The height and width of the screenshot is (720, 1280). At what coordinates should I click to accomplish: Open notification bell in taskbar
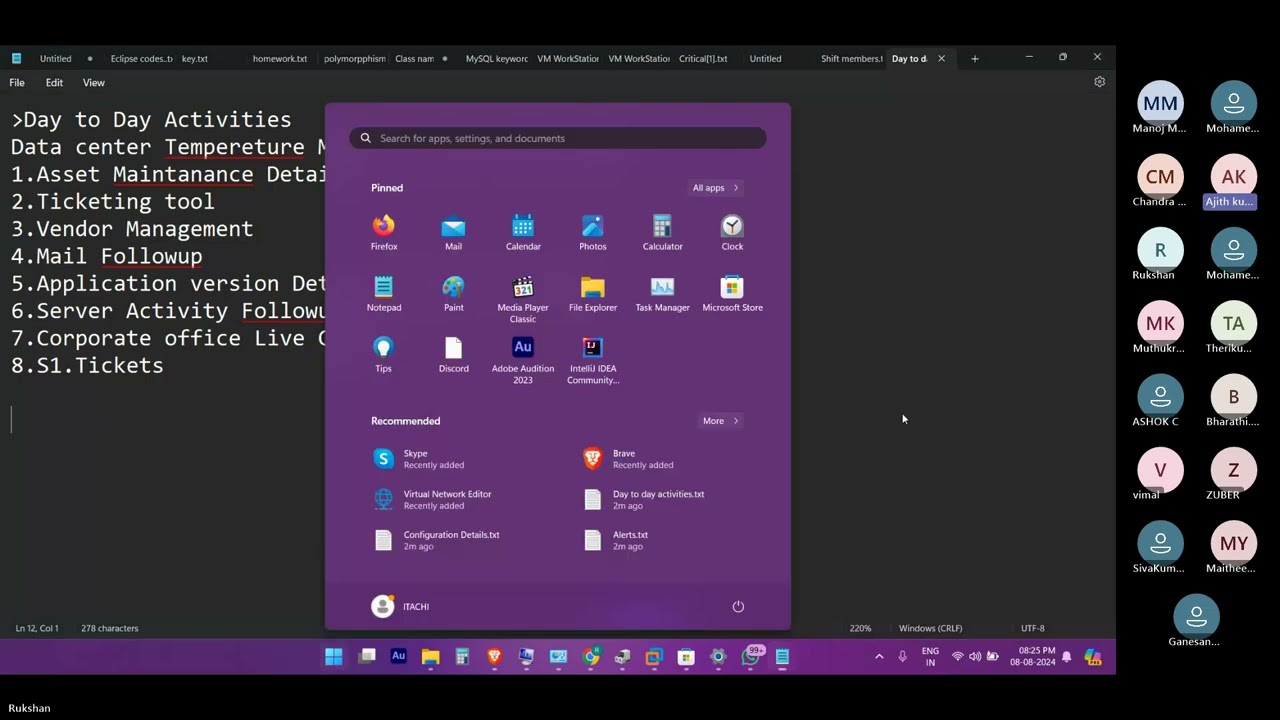point(1066,657)
